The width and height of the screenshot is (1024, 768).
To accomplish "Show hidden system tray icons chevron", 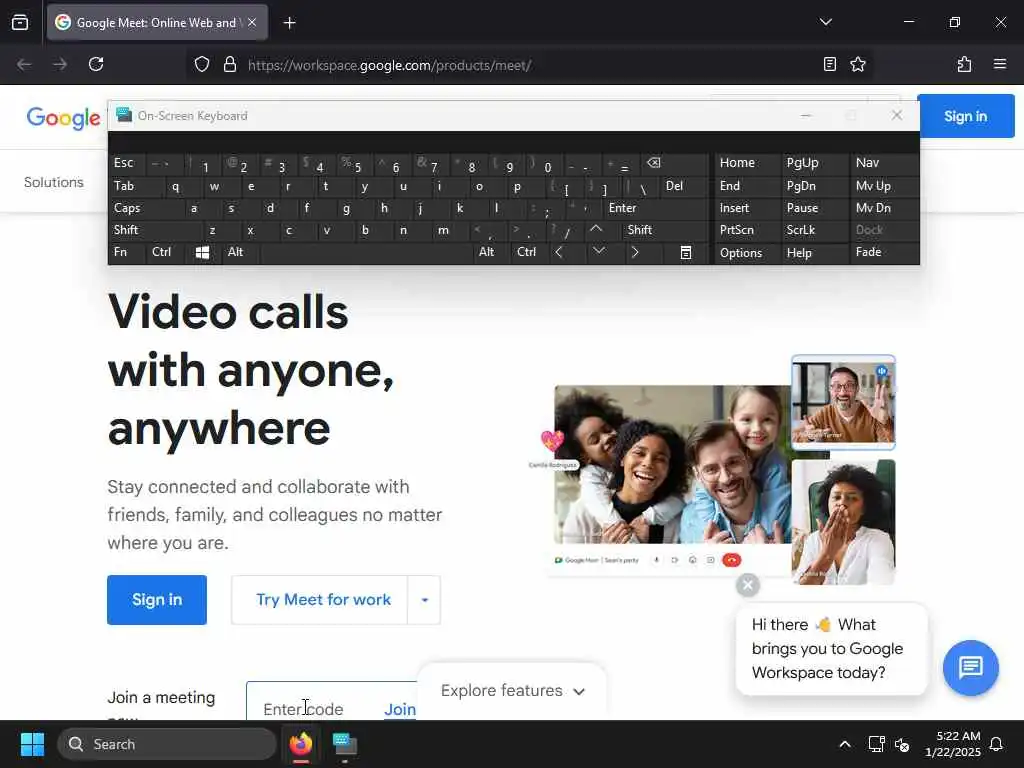I will (844, 744).
